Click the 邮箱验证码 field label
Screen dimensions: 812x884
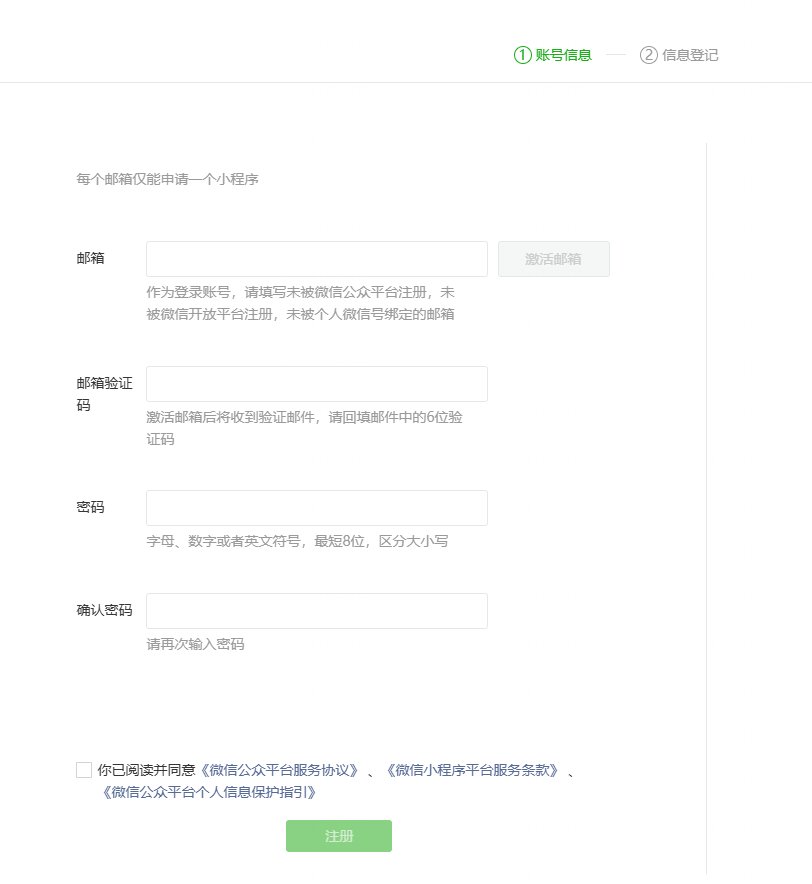104,394
